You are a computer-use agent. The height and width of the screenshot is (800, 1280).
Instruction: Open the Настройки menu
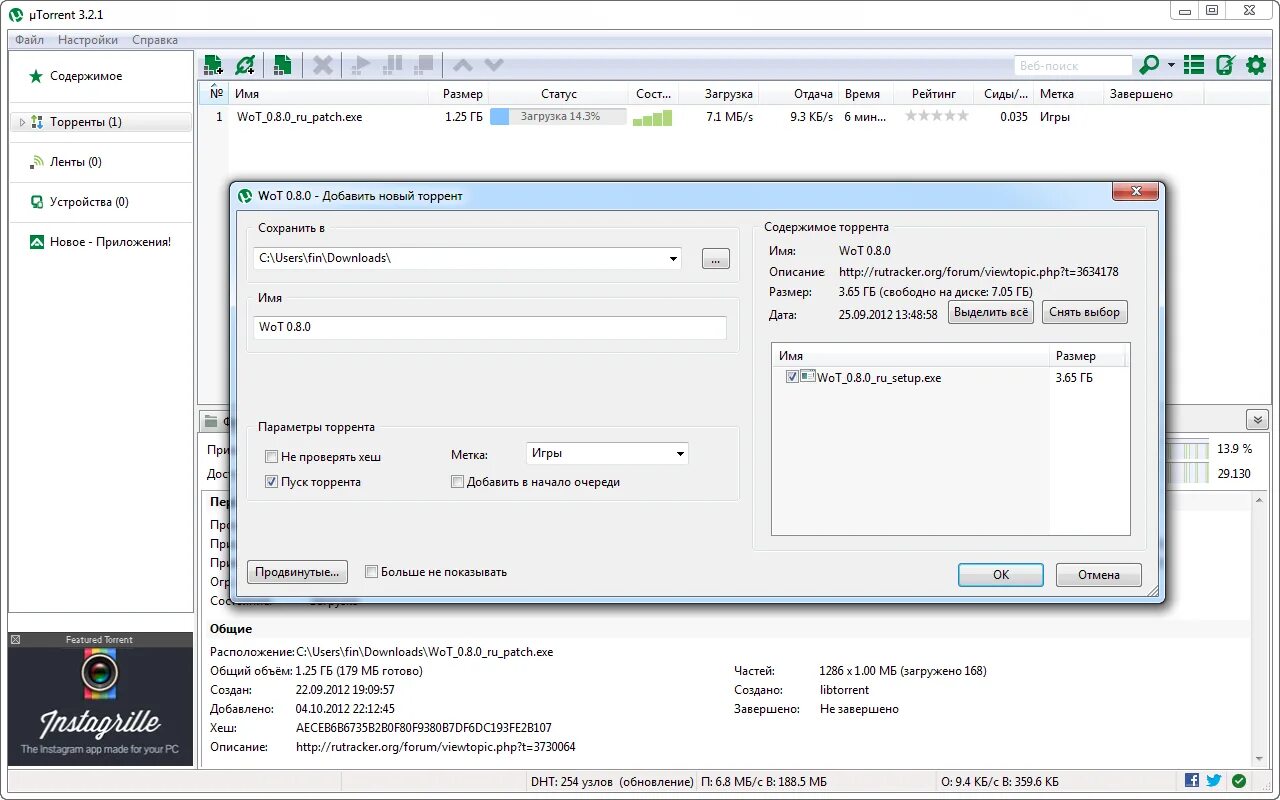pyautogui.click(x=88, y=40)
